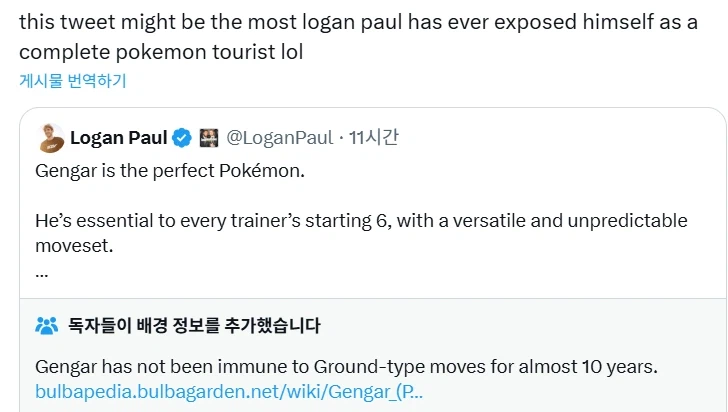The height and width of the screenshot is (412, 728).
Task: Click the @LoganPaul handle
Action: 281,136
